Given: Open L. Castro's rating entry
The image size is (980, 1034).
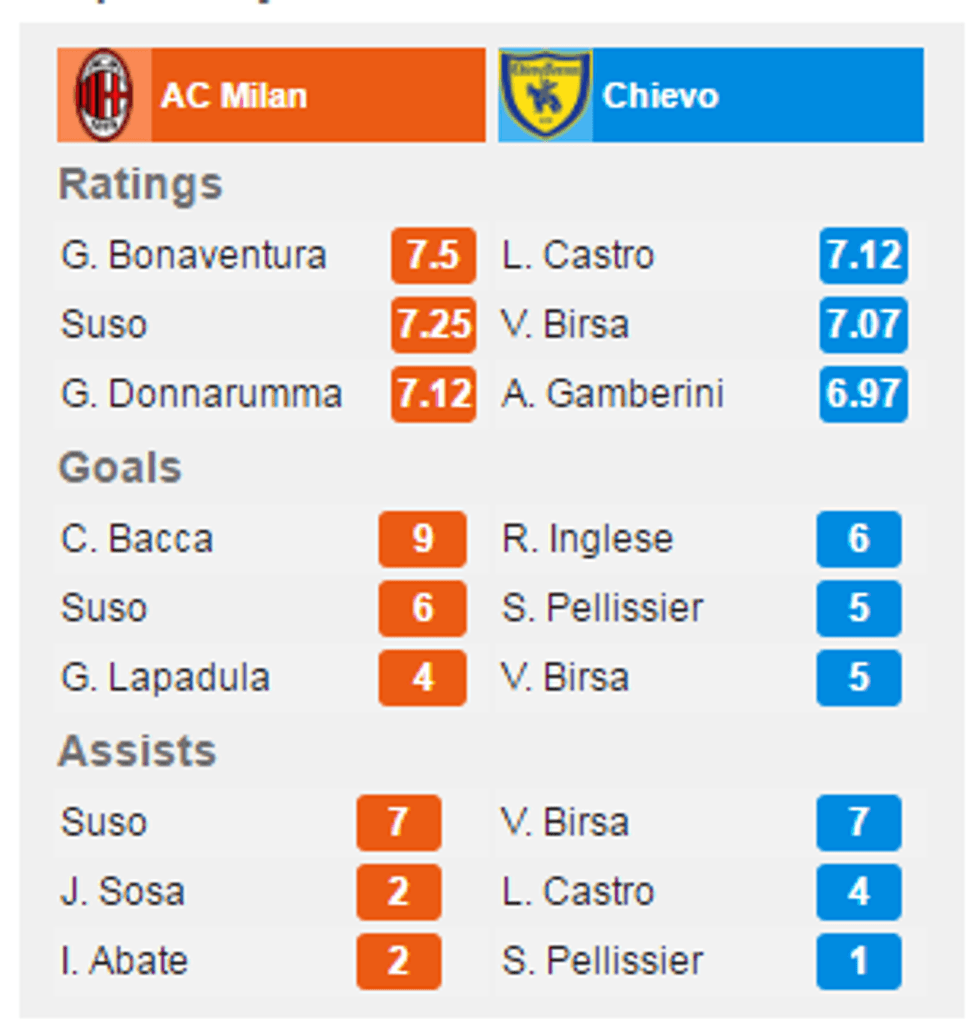Looking at the screenshot, I should [578, 256].
